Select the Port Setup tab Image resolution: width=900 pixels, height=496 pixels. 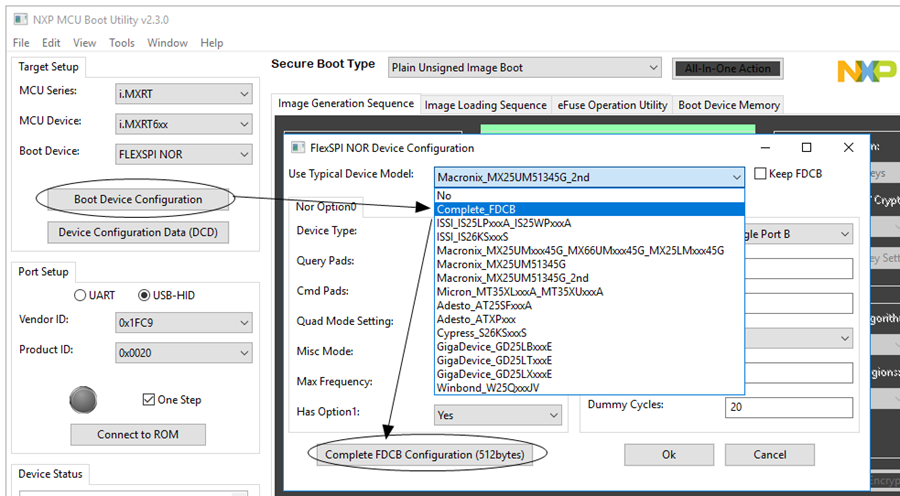(43, 272)
